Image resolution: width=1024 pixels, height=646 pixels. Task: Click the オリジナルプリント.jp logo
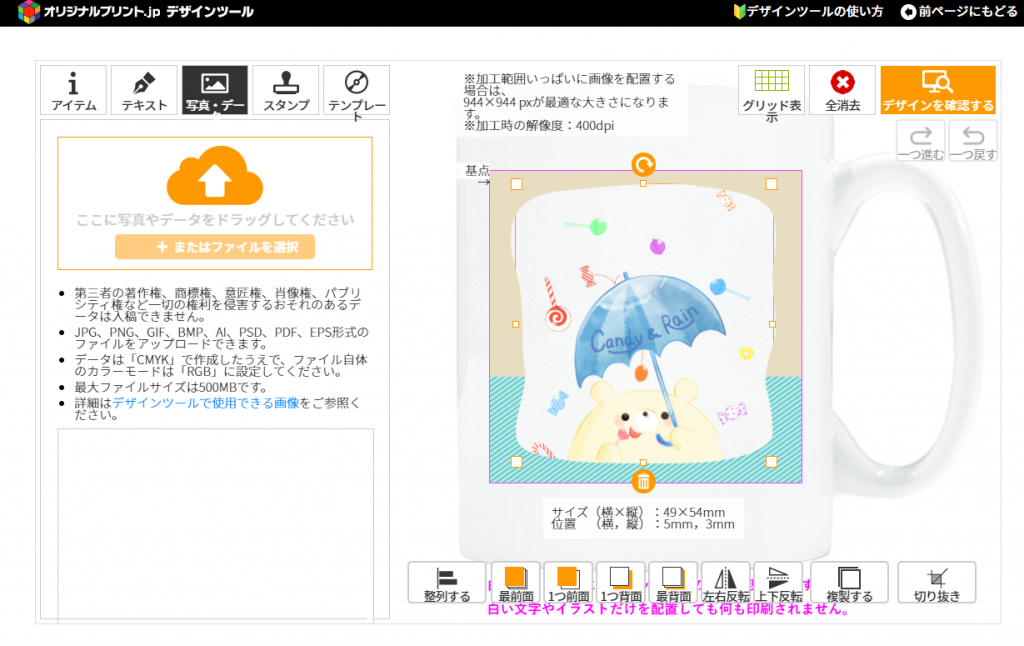135,12
